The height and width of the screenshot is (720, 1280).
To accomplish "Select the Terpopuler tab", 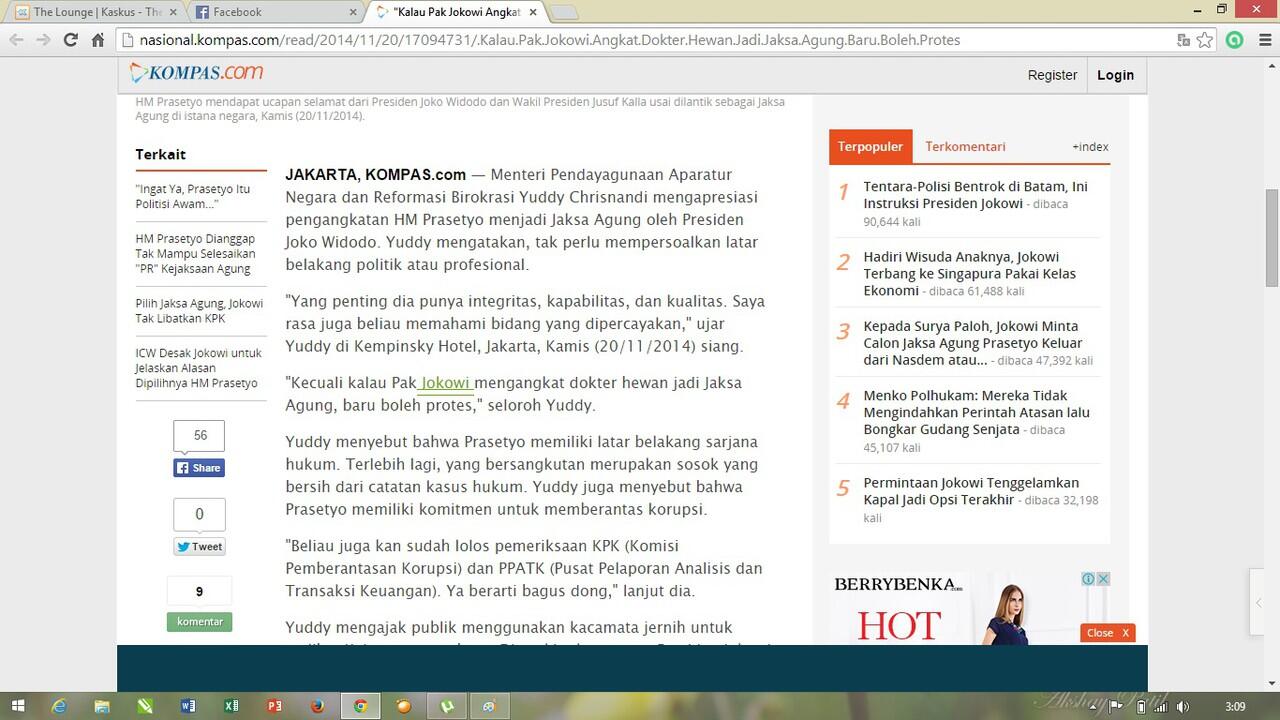I will 870,146.
